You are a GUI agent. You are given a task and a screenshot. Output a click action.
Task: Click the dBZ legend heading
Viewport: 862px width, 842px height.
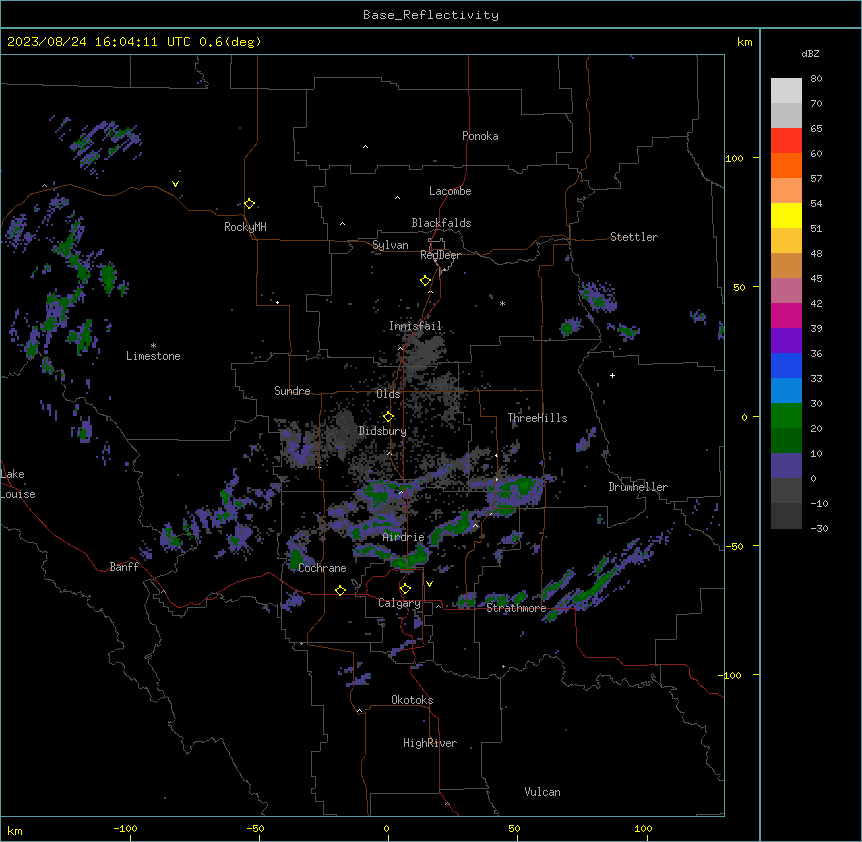[810, 53]
